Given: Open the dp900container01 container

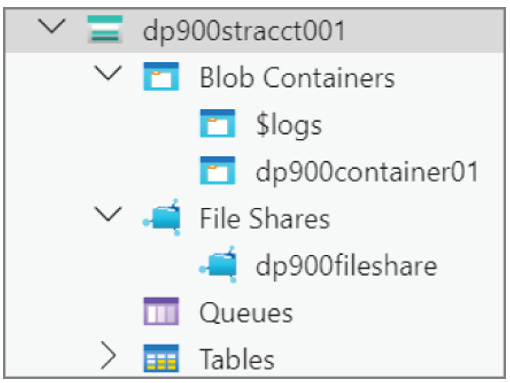Looking at the screenshot, I should click(367, 173).
